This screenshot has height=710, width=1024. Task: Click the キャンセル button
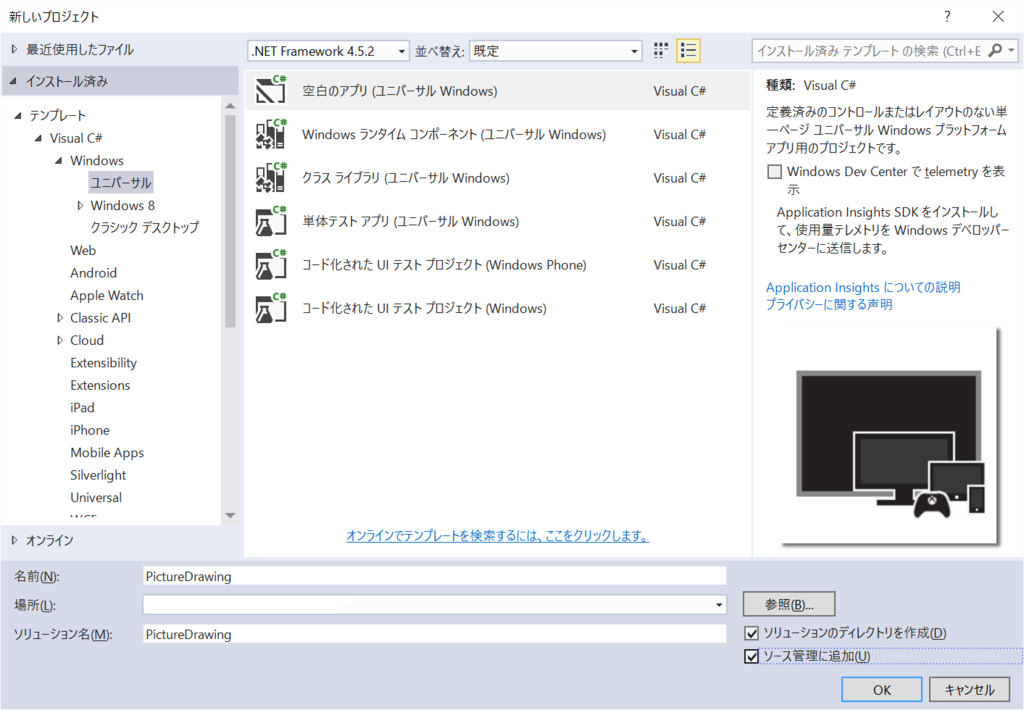[x=969, y=690]
